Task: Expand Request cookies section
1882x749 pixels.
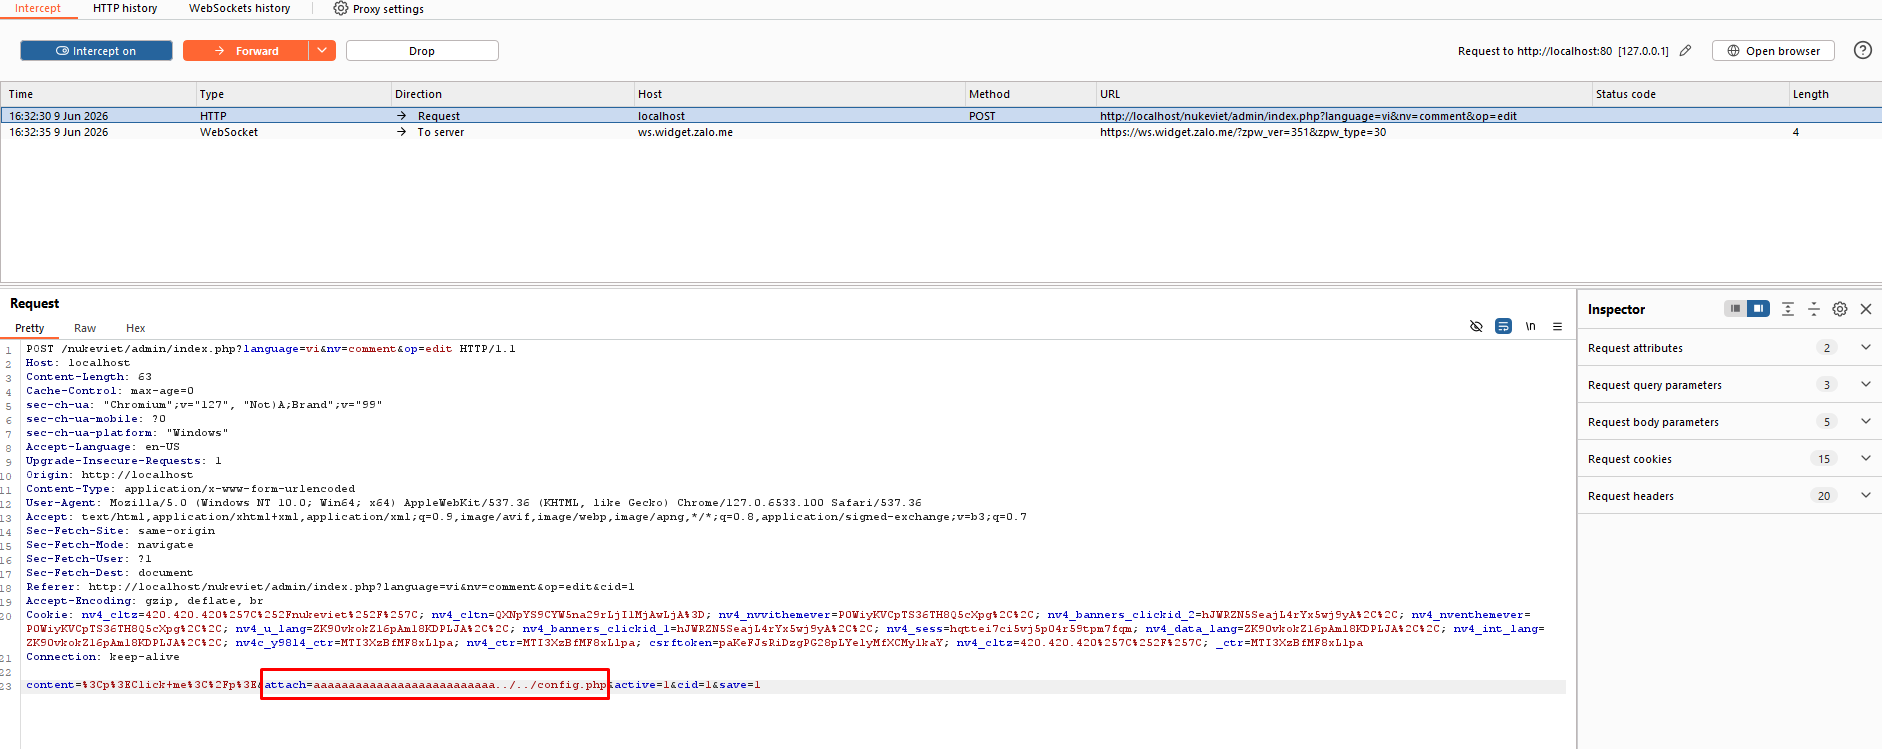Action: [x=1865, y=459]
